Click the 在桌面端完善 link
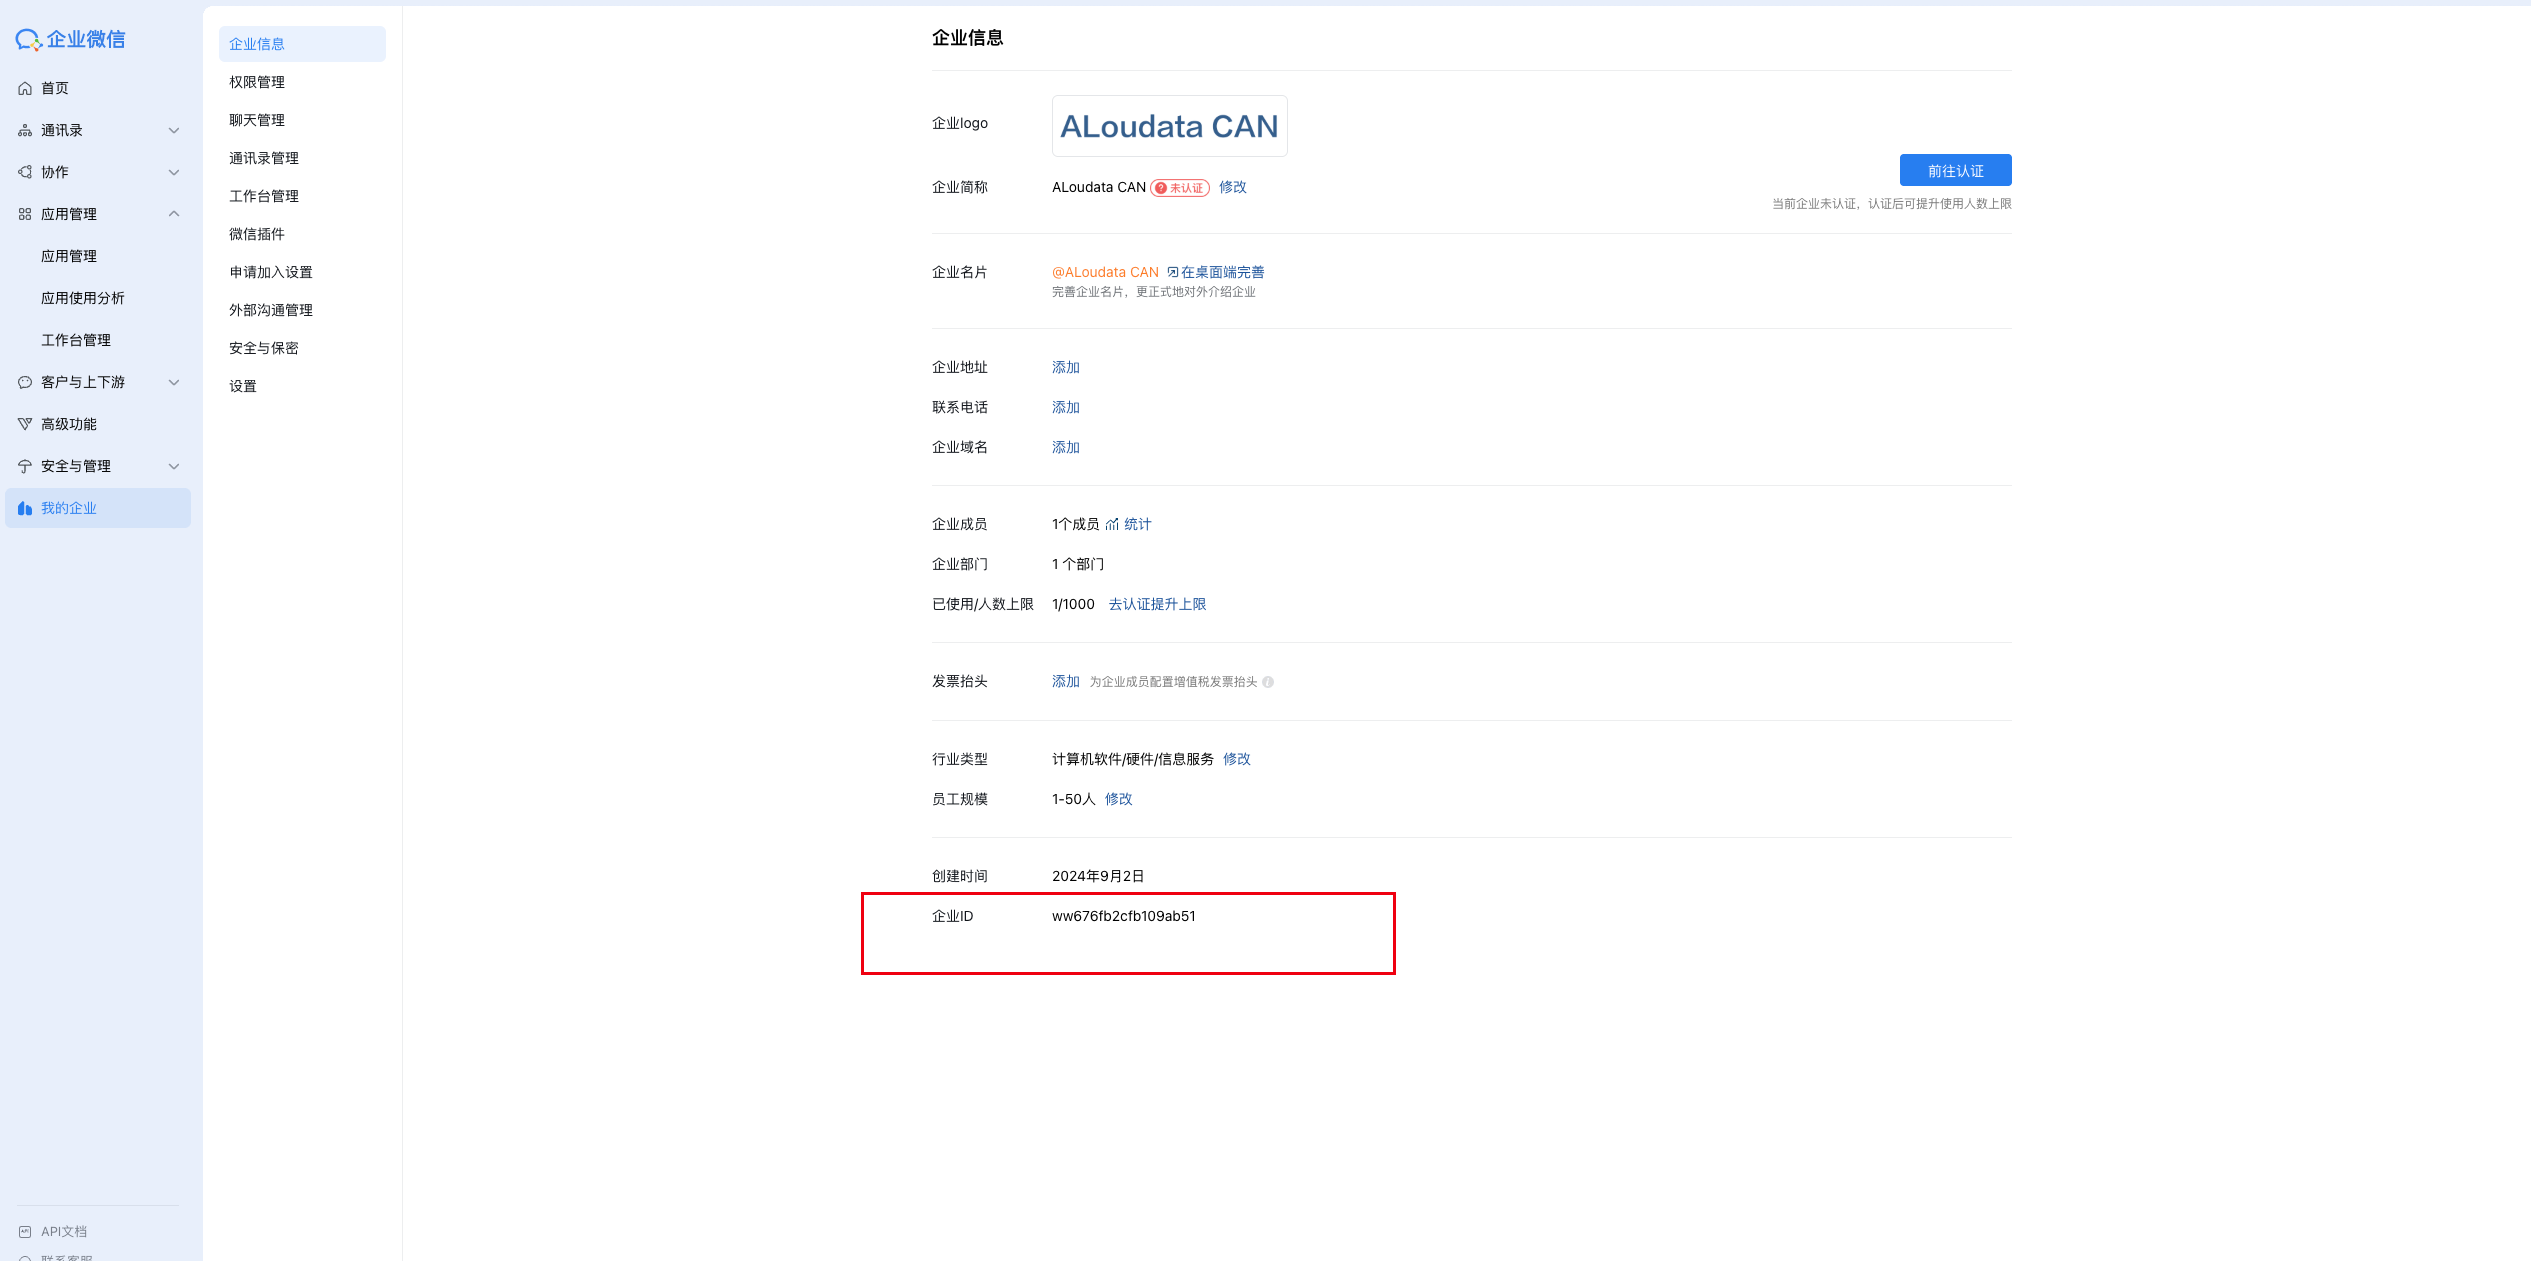 pyautogui.click(x=1222, y=273)
